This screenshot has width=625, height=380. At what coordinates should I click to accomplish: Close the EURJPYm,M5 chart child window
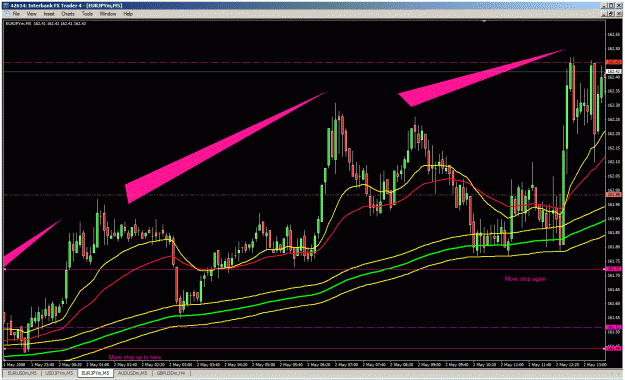coord(619,14)
